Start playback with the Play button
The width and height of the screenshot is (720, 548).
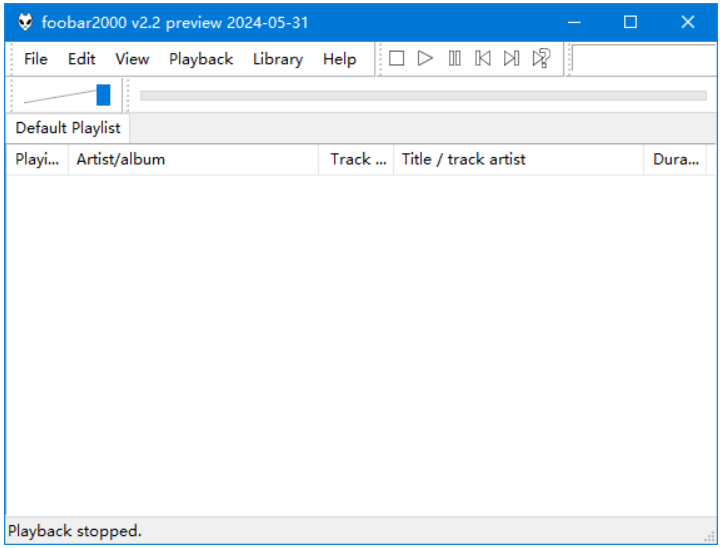[425, 59]
